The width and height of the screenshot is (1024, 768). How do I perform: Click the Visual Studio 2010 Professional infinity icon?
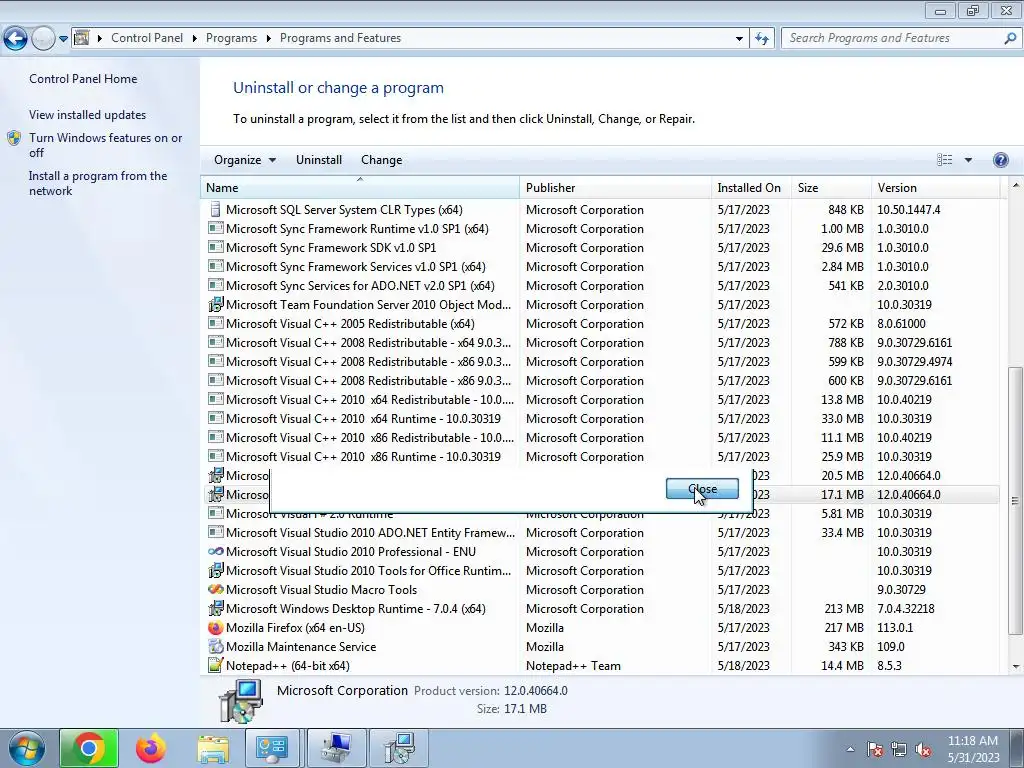pos(215,551)
